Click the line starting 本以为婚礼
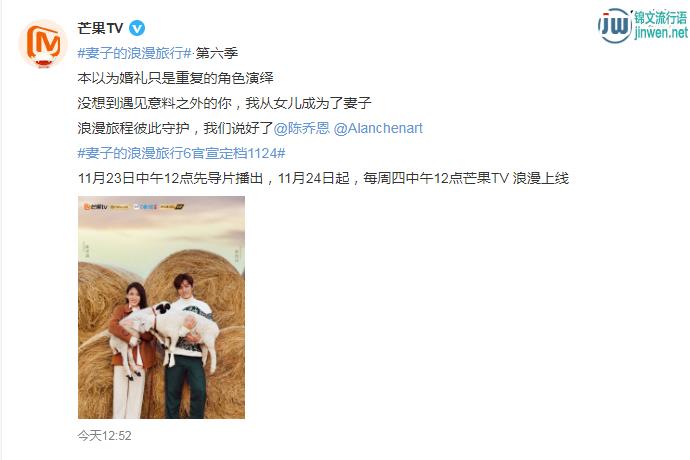This screenshot has height=460, width=690. pyautogui.click(x=176, y=78)
